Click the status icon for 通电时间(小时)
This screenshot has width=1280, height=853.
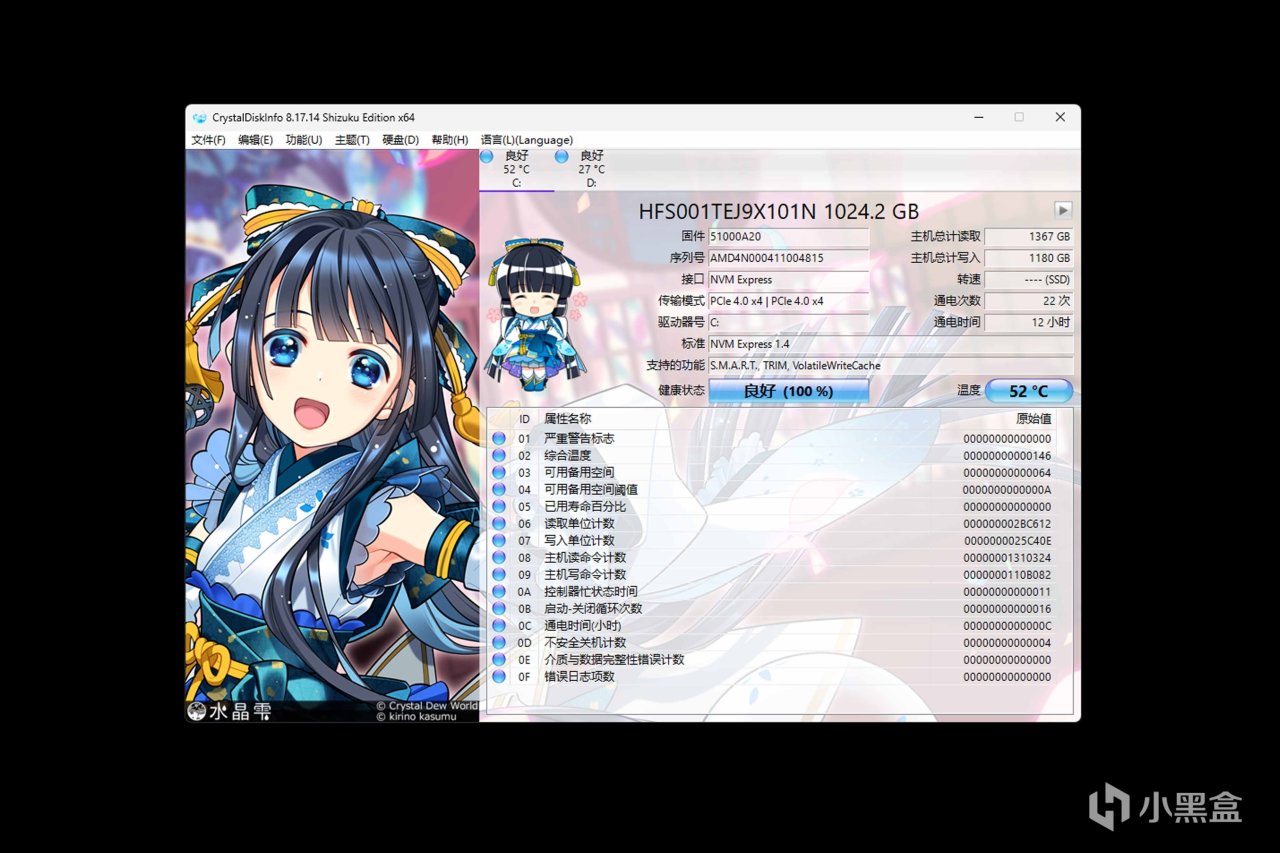pos(499,625)
